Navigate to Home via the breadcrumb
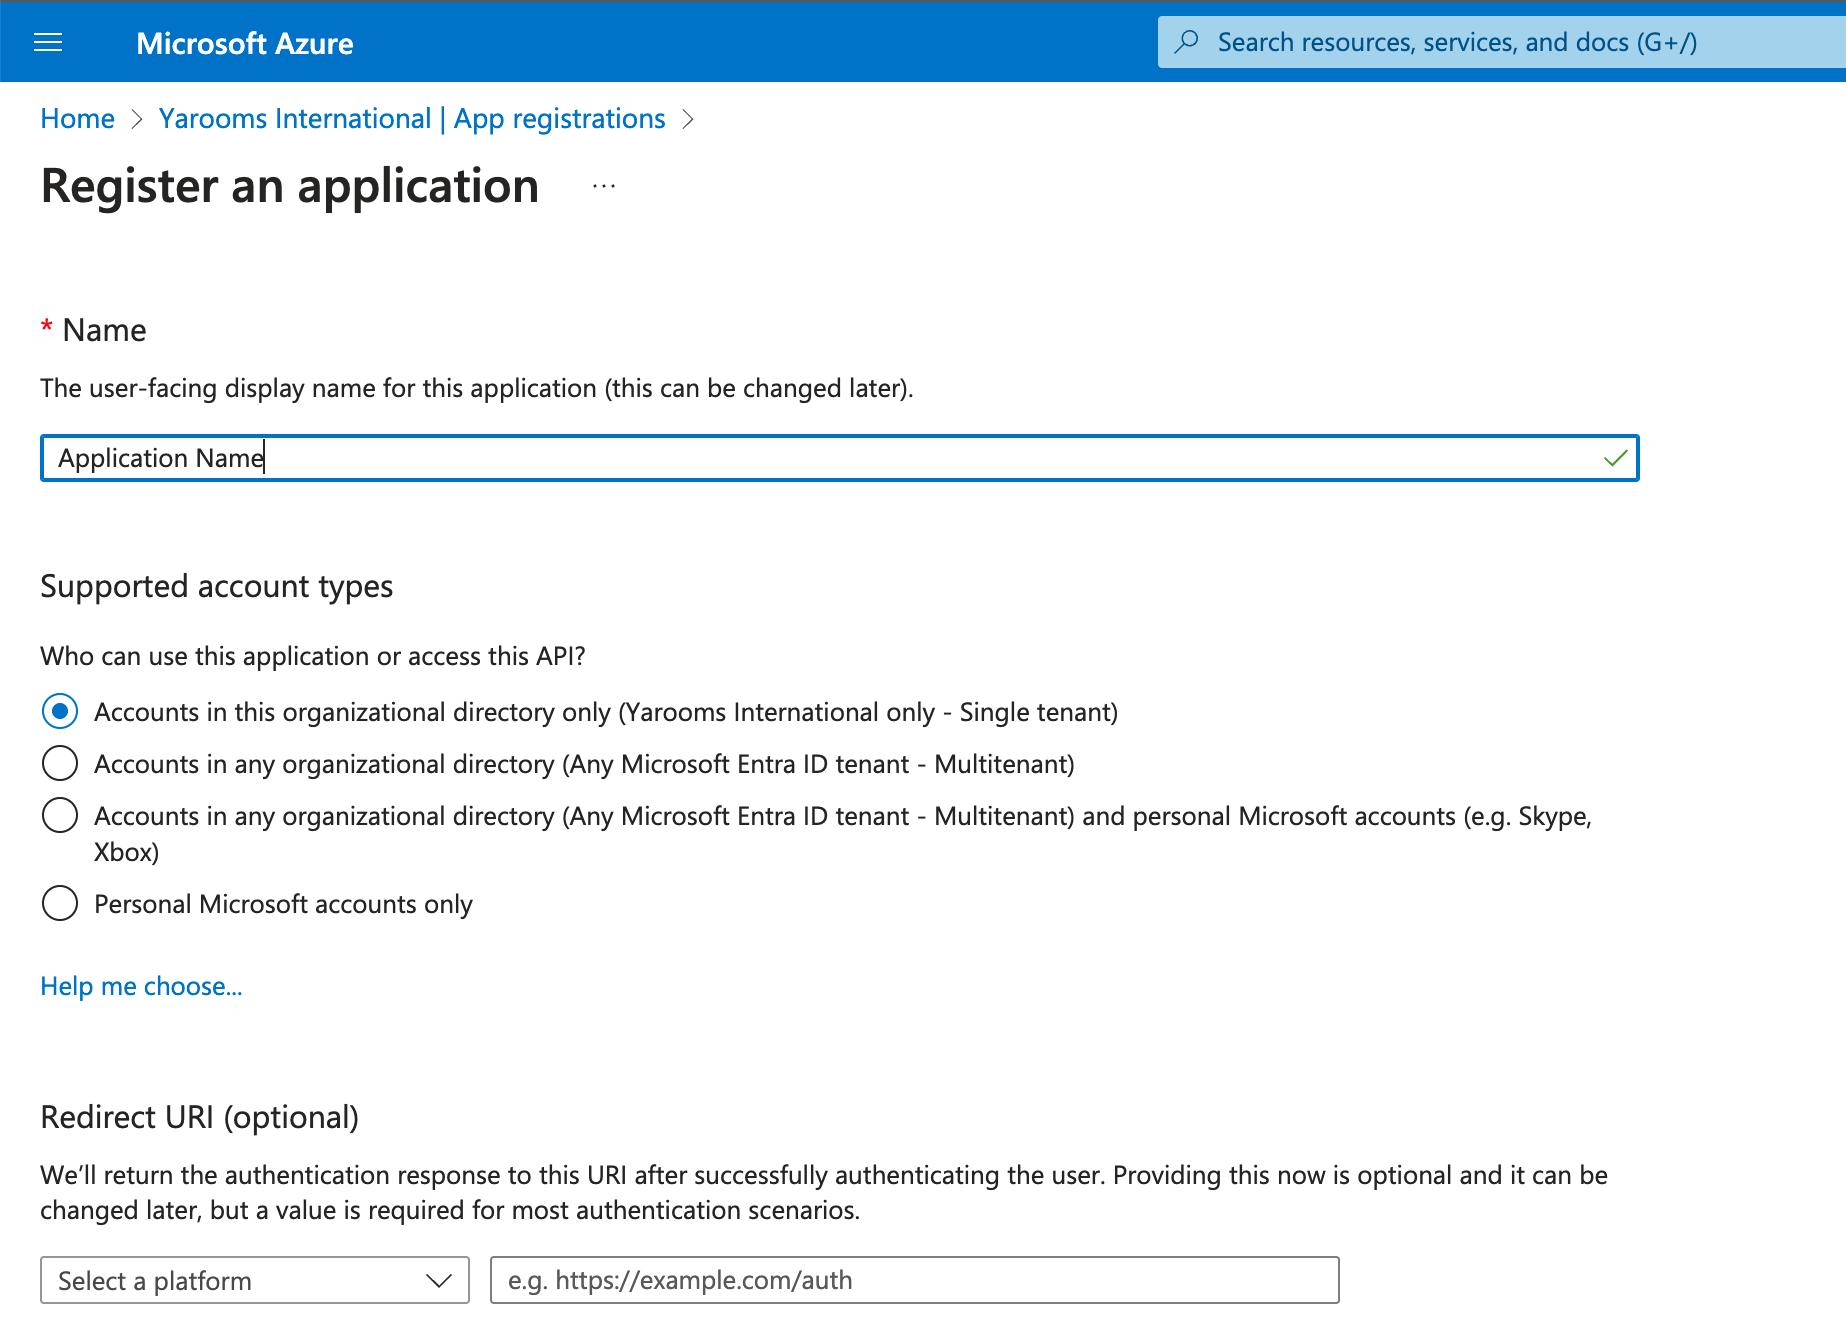This screenshot has height=1340, width=1846. (x=77, y=118)
